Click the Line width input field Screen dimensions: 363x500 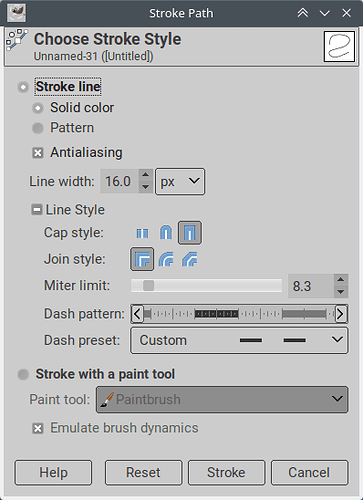pyautogui.click(x=119, y=181)
